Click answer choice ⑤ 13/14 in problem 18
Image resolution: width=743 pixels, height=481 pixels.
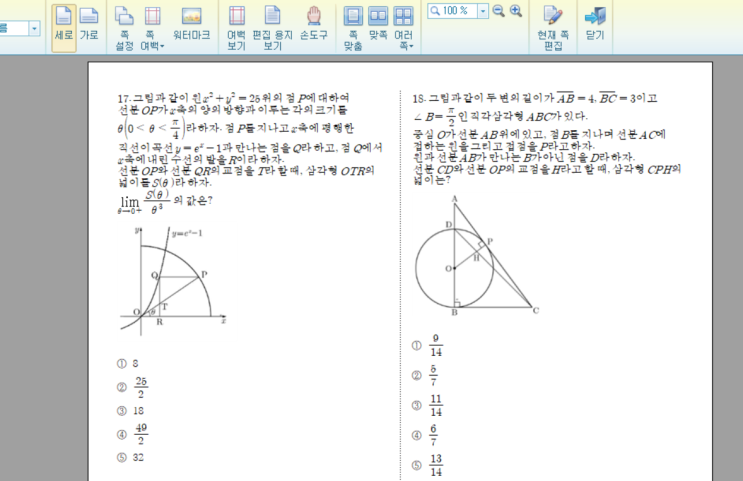tap(427, 465)
